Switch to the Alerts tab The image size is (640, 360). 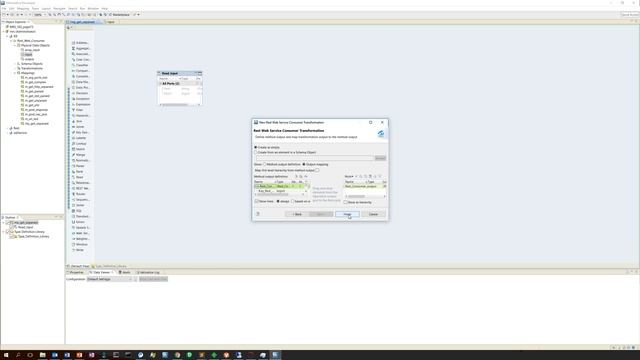point(125,272)
